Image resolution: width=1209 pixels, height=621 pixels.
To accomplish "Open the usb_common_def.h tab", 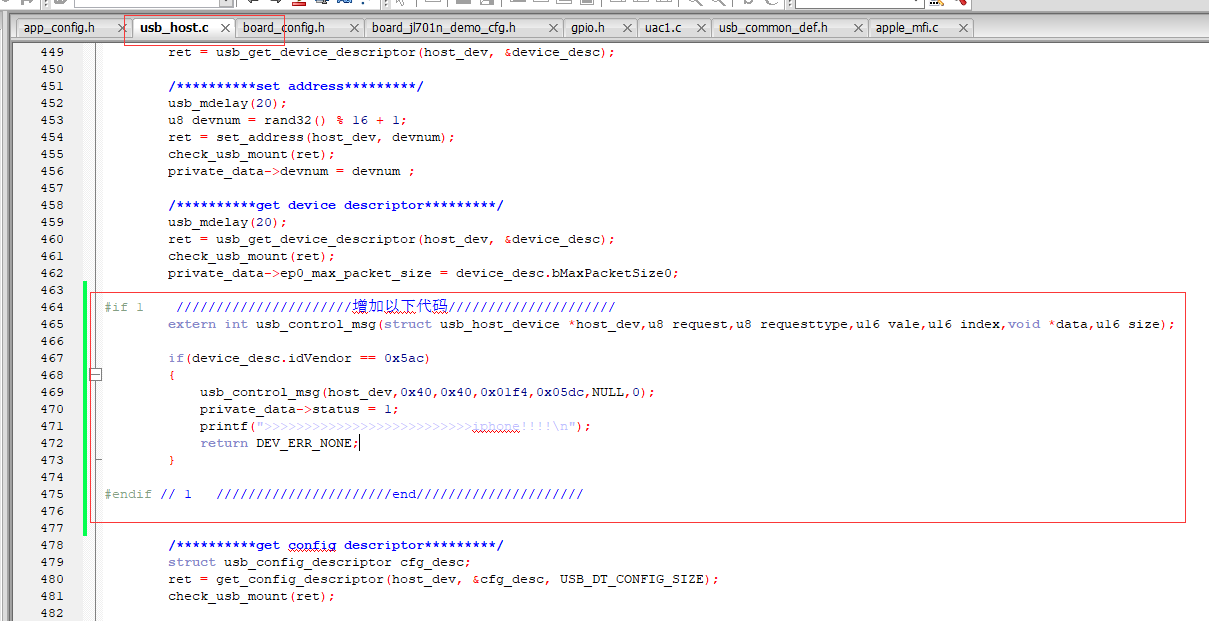I will 774,28.
